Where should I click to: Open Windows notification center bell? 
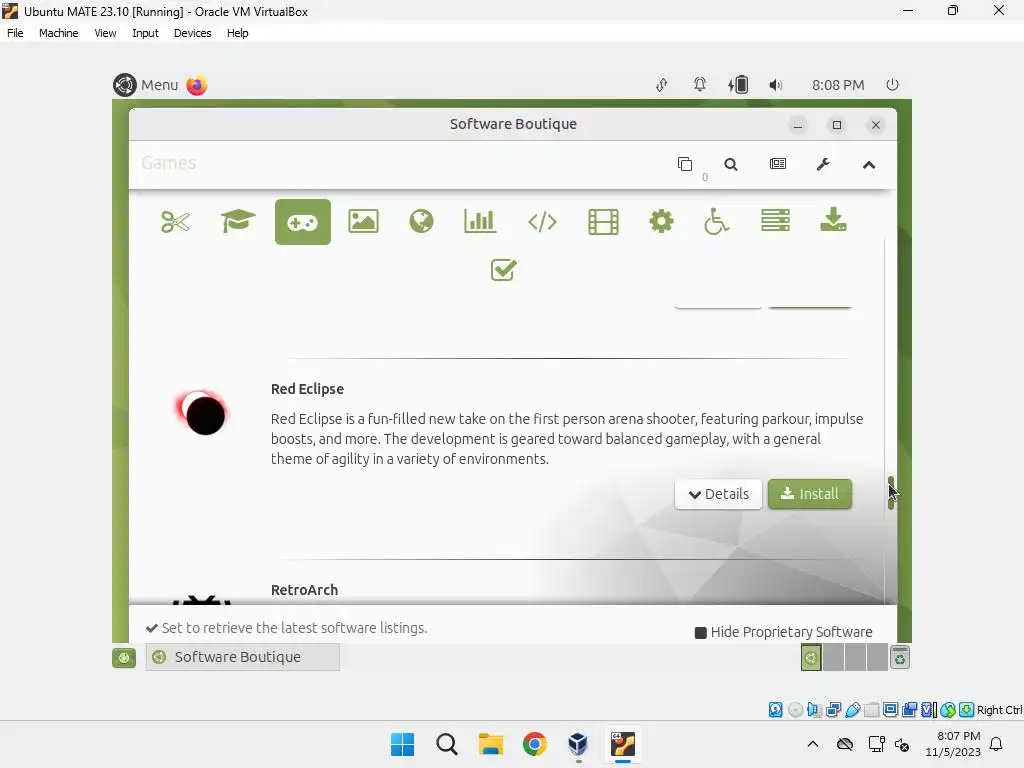(x=996, y=744)
